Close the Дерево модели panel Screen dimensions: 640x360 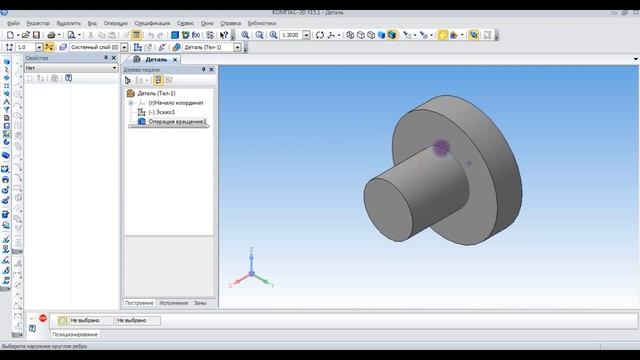[x=211, y=70]
